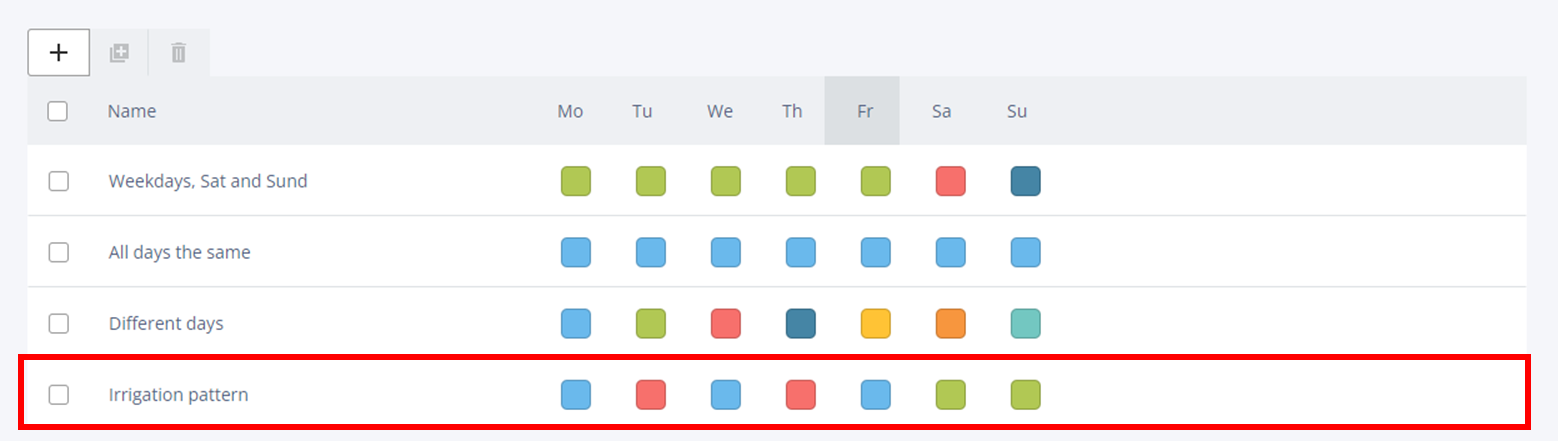Click the teal Sunday swatch in Different days

pyautogui.click(x=1026, y=323)
